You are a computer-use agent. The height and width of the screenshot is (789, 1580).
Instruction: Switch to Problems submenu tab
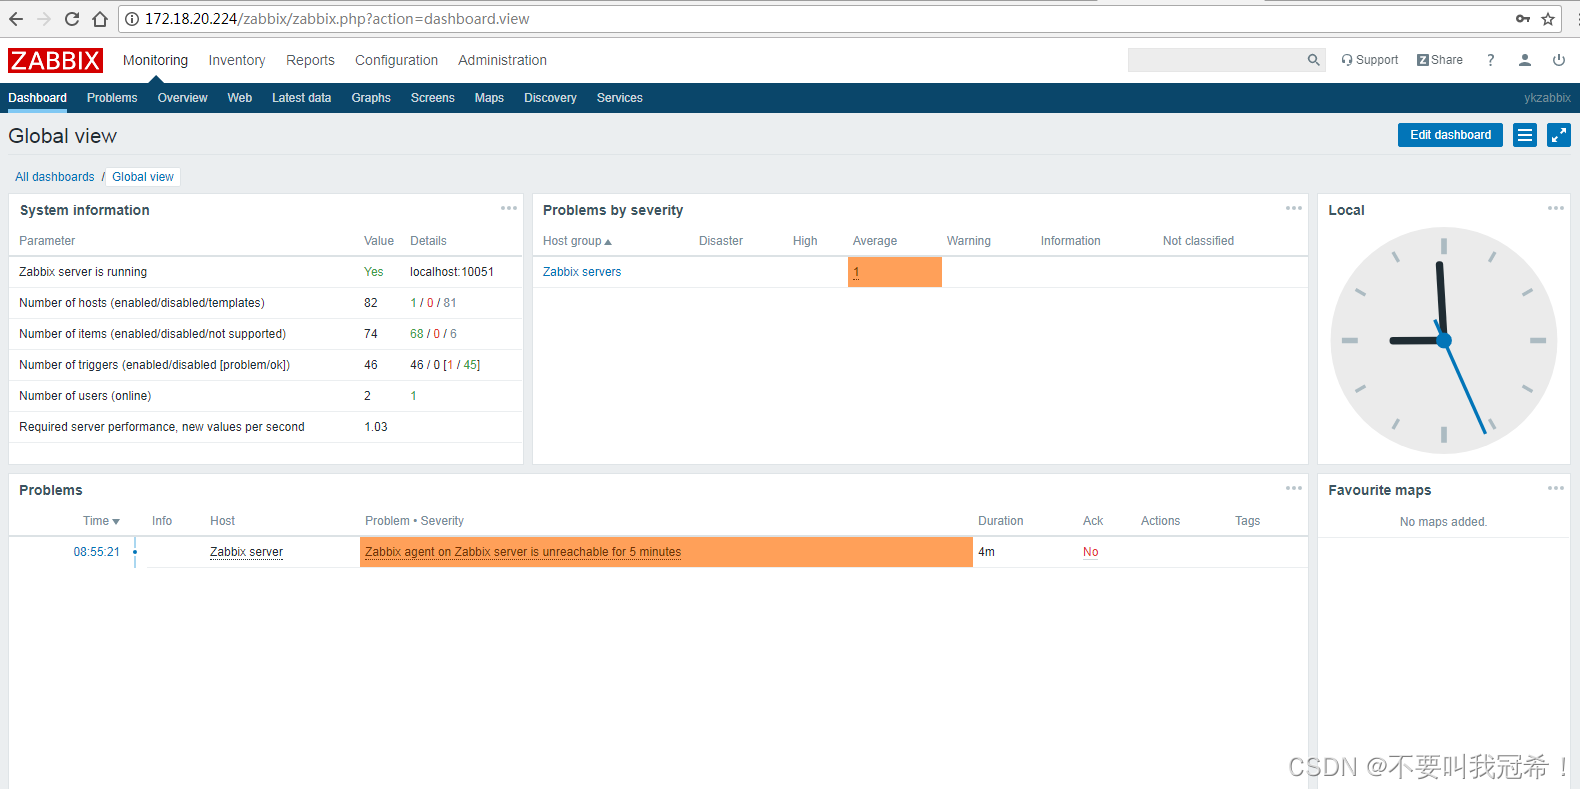112,98
